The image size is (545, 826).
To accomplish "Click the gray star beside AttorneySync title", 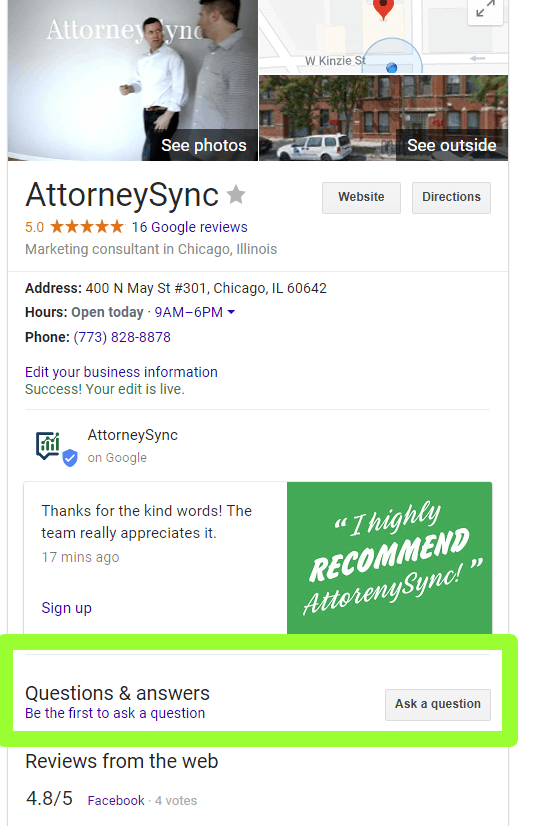I will 236,194.
